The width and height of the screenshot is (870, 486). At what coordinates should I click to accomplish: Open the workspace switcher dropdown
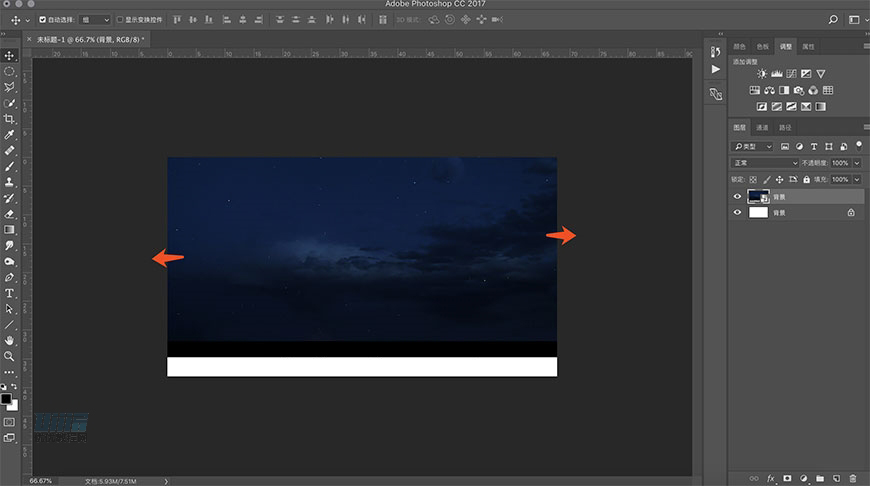pyautogui.click(x=858, y=20)
